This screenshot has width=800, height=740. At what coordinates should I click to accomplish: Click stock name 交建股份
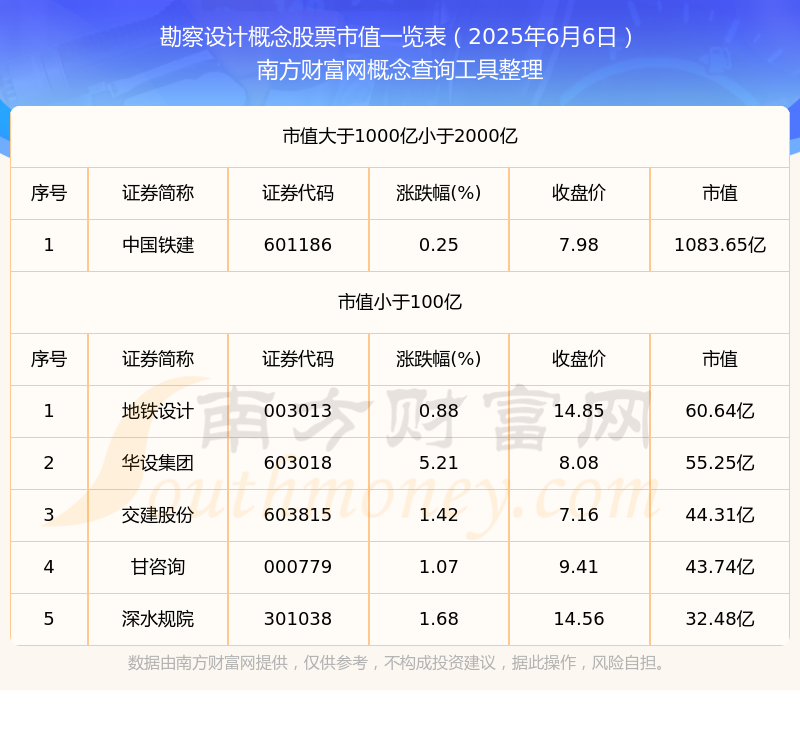[158, 515]
